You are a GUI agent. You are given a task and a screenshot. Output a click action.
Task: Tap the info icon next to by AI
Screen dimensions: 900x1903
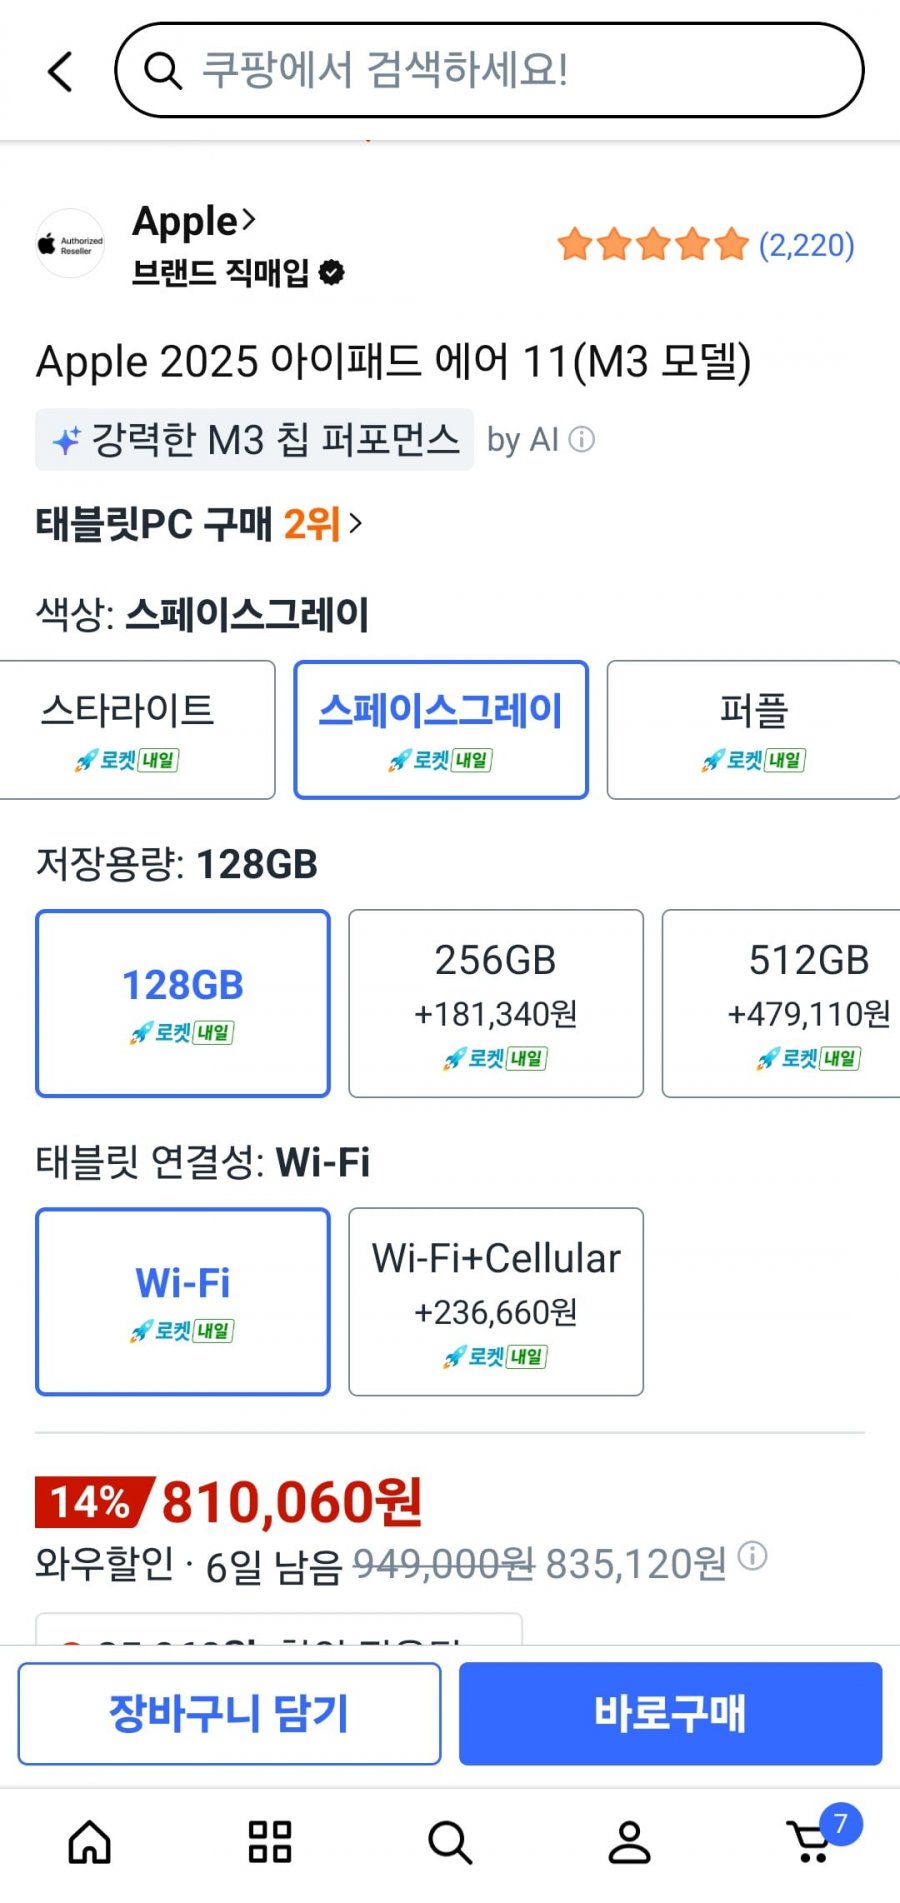[x=582, y=440]
